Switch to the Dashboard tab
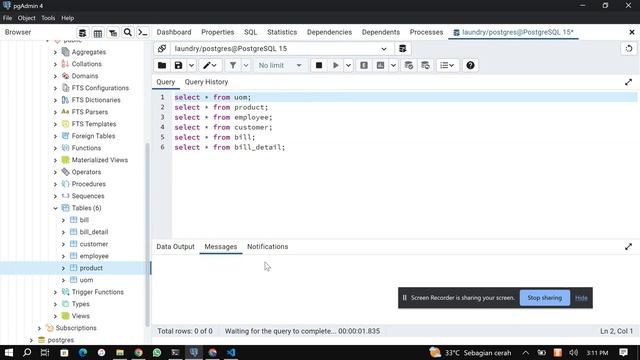The image size is (640, 360). click(174, 32)
